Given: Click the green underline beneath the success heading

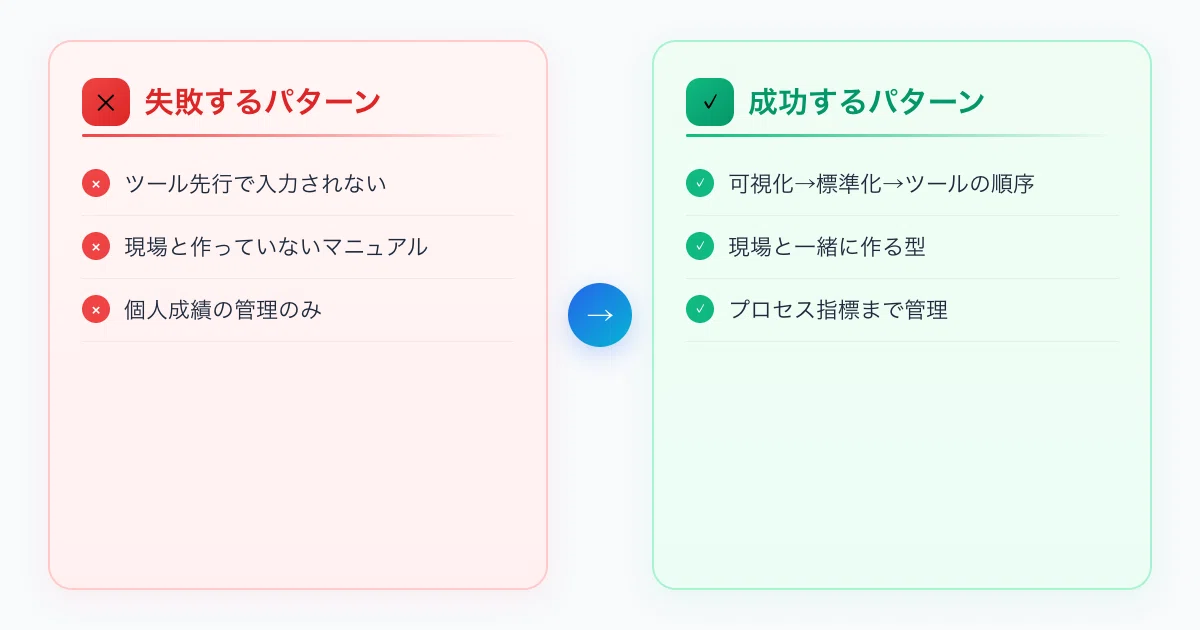Looking at the screenshot, I should (x=902, y=135).
